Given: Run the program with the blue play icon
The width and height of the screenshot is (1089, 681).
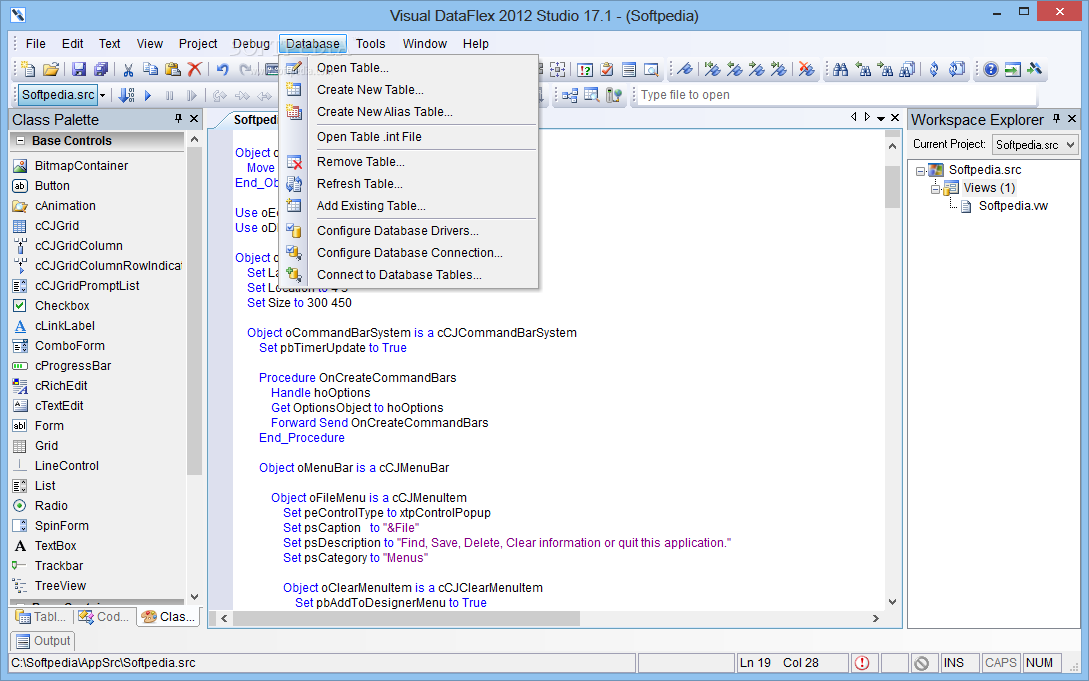Looking at the screenshot, I should click(x=148, y=95).
